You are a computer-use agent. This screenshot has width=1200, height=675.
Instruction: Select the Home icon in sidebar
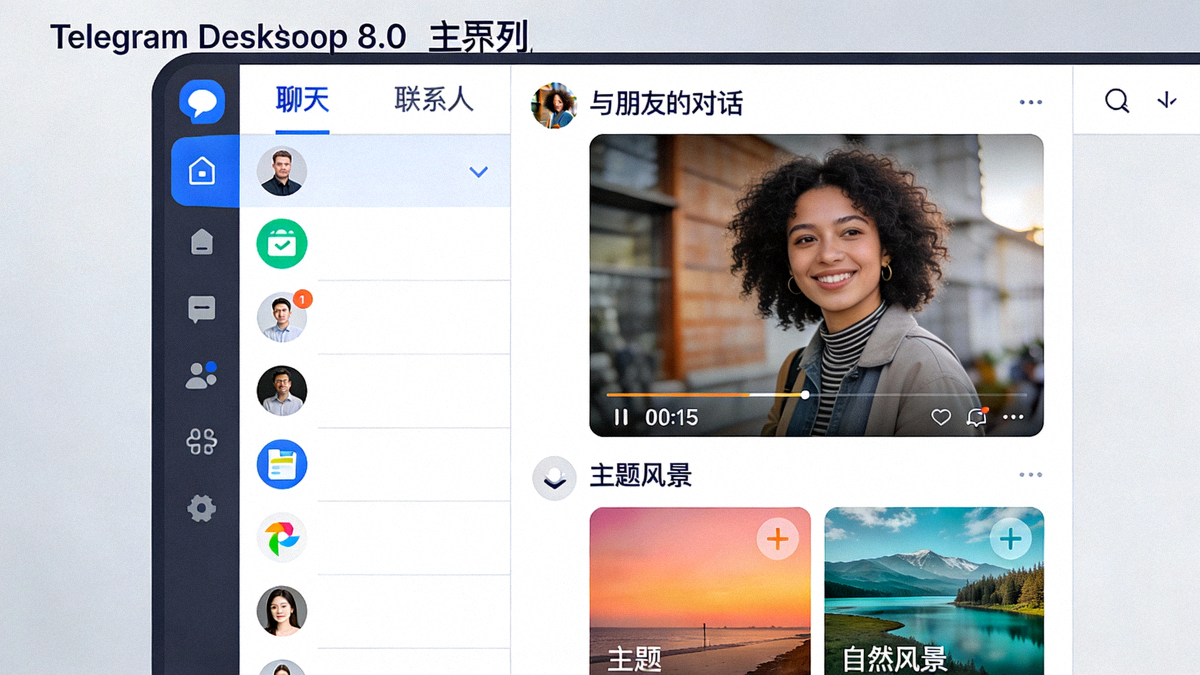tap(204, 171)
